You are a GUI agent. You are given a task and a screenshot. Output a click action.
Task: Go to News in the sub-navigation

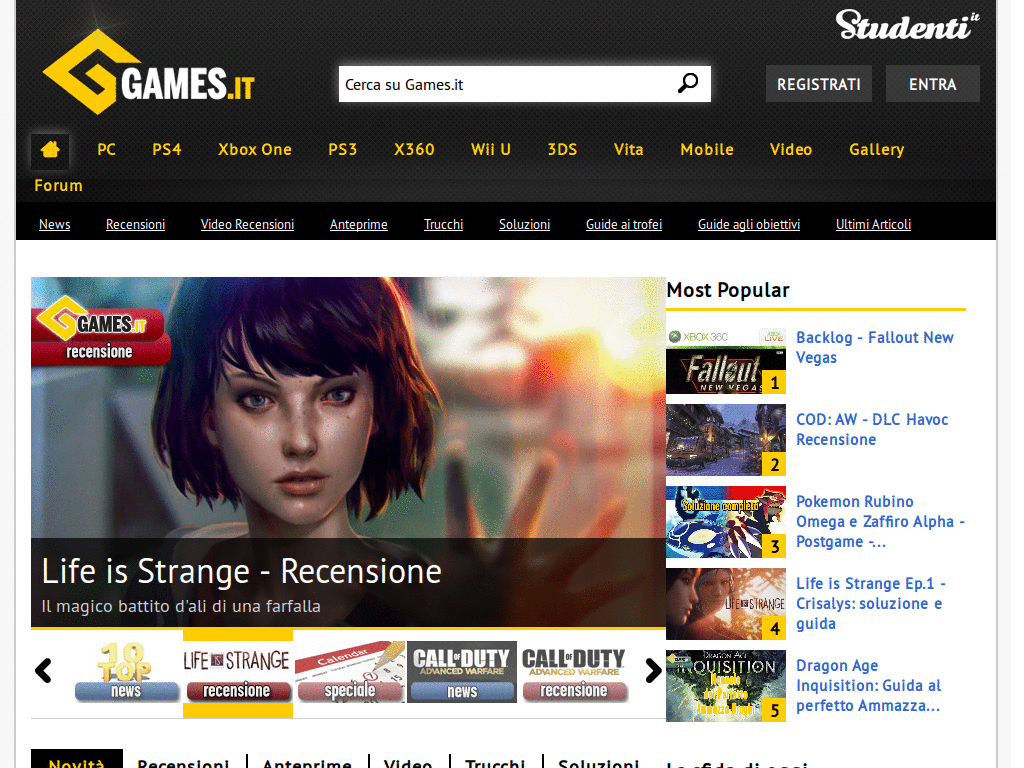click(x=55, y=224)
